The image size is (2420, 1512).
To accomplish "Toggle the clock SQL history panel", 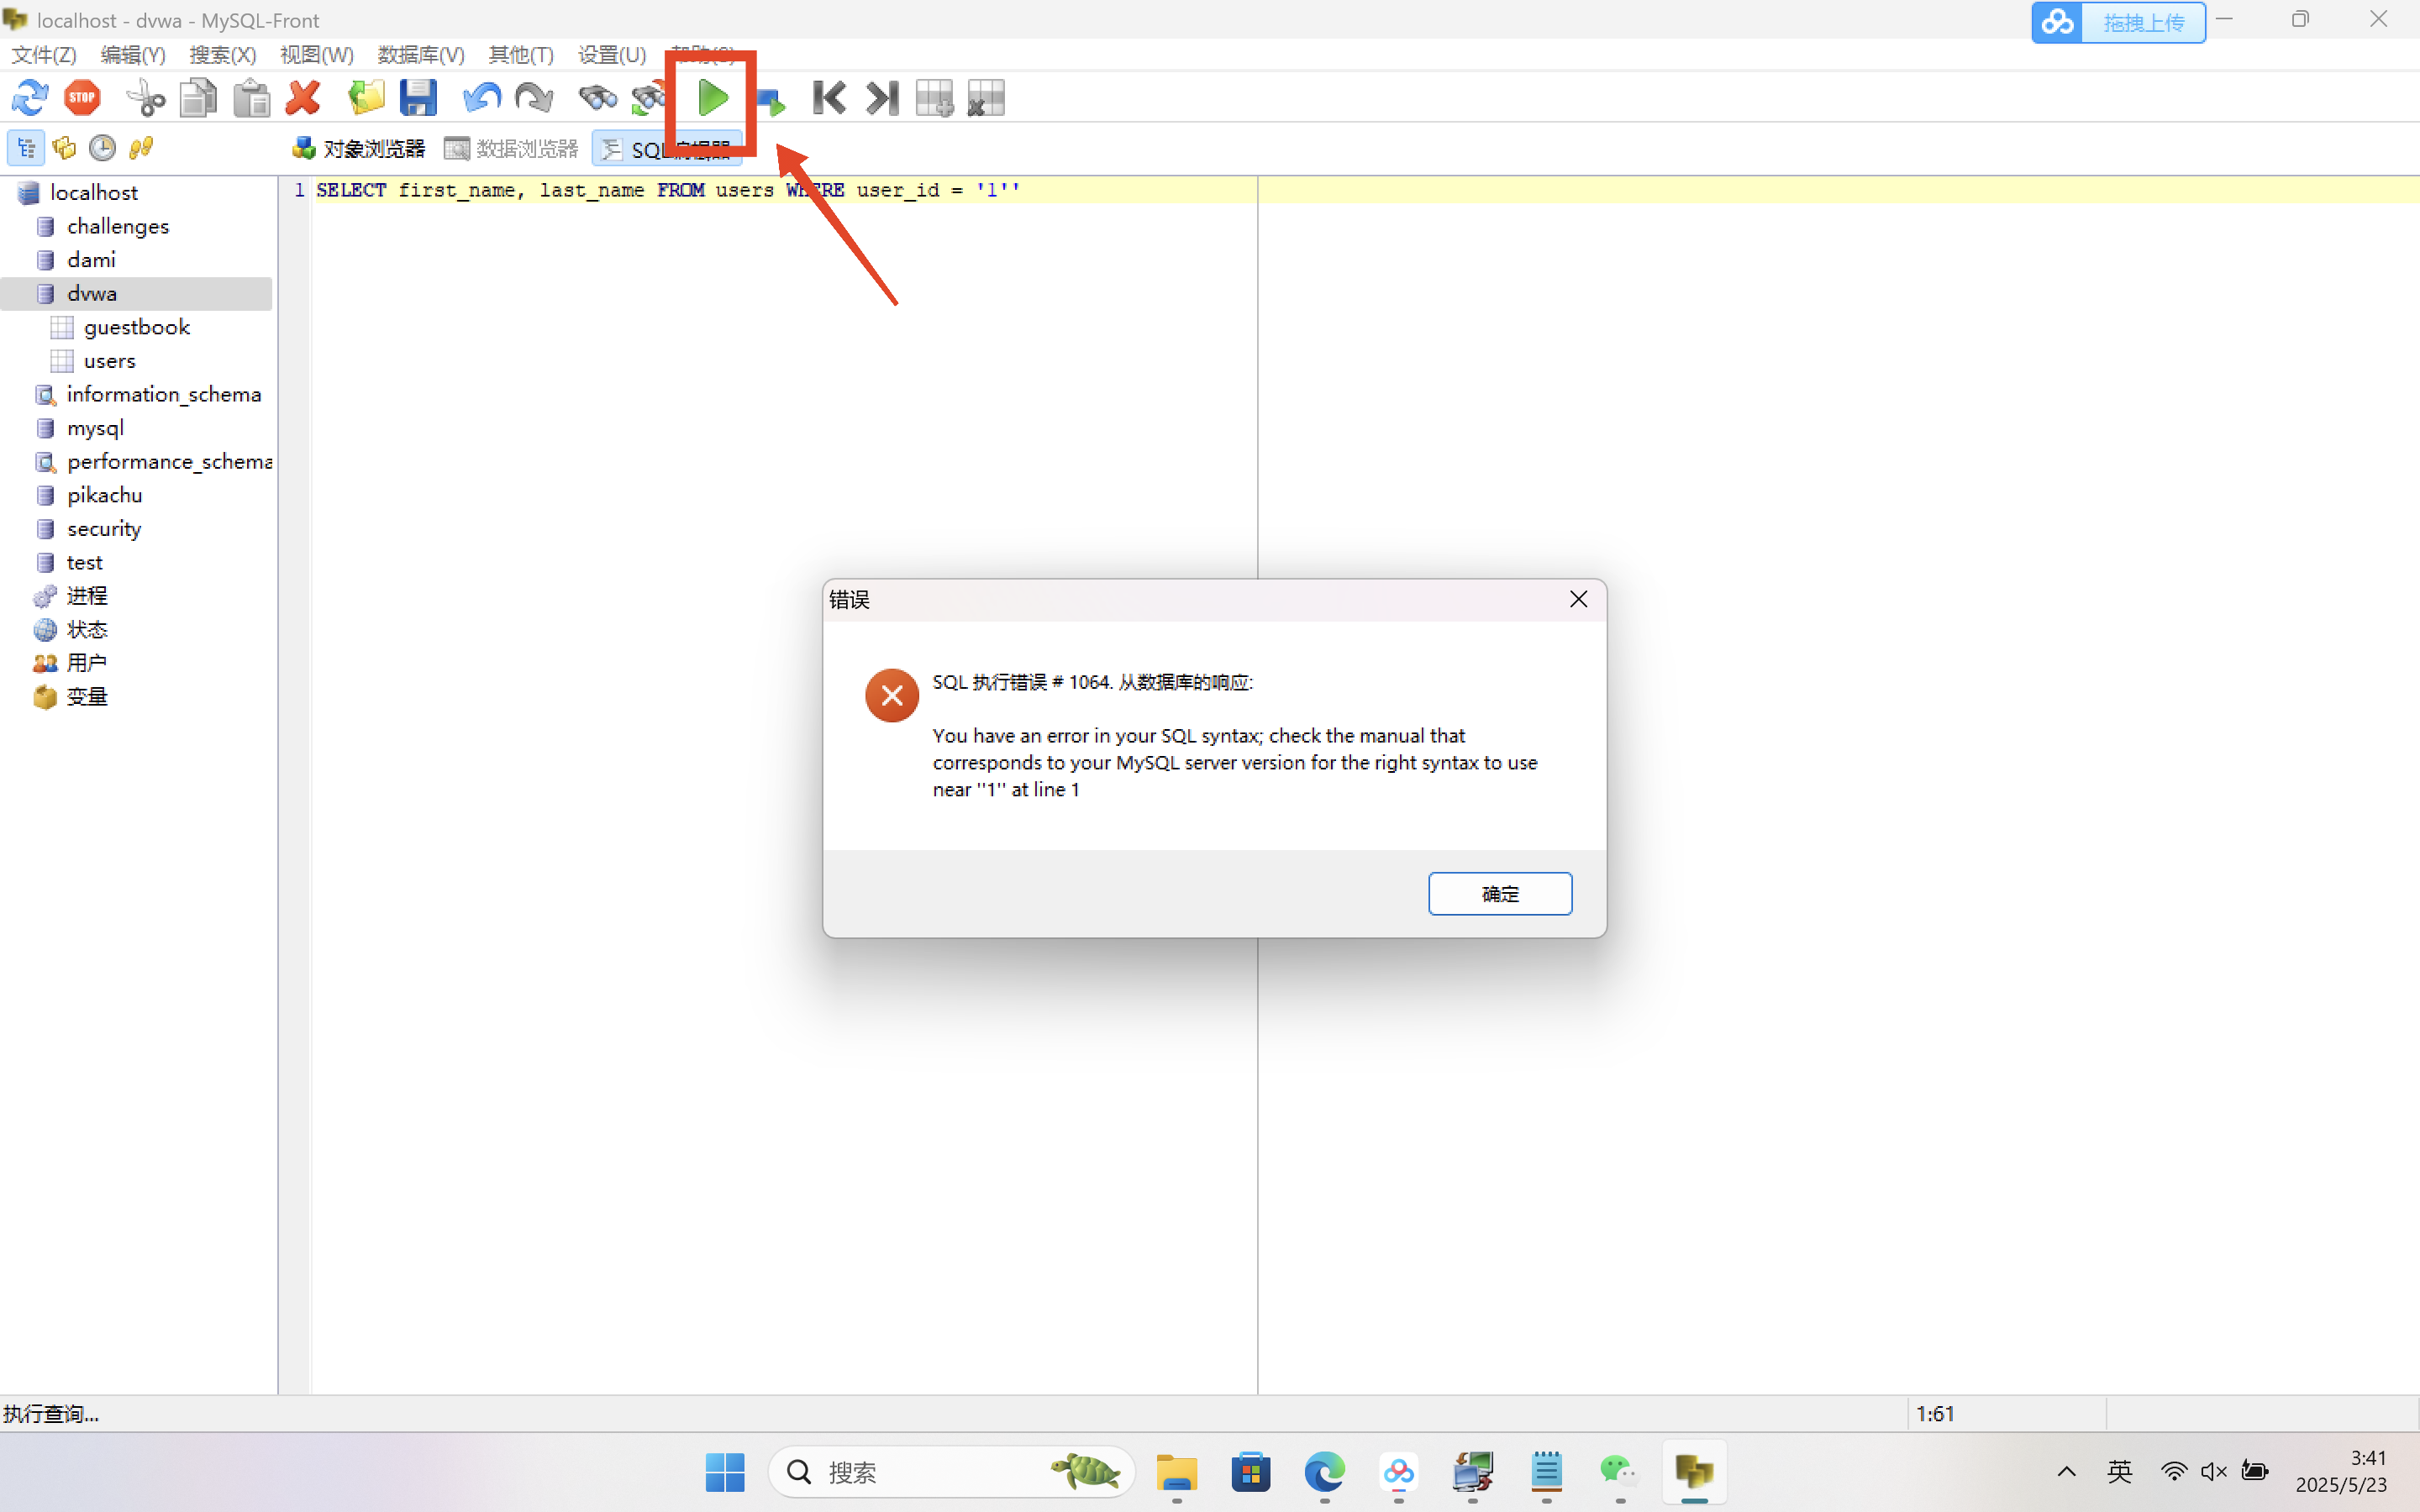I will [102, 148].
